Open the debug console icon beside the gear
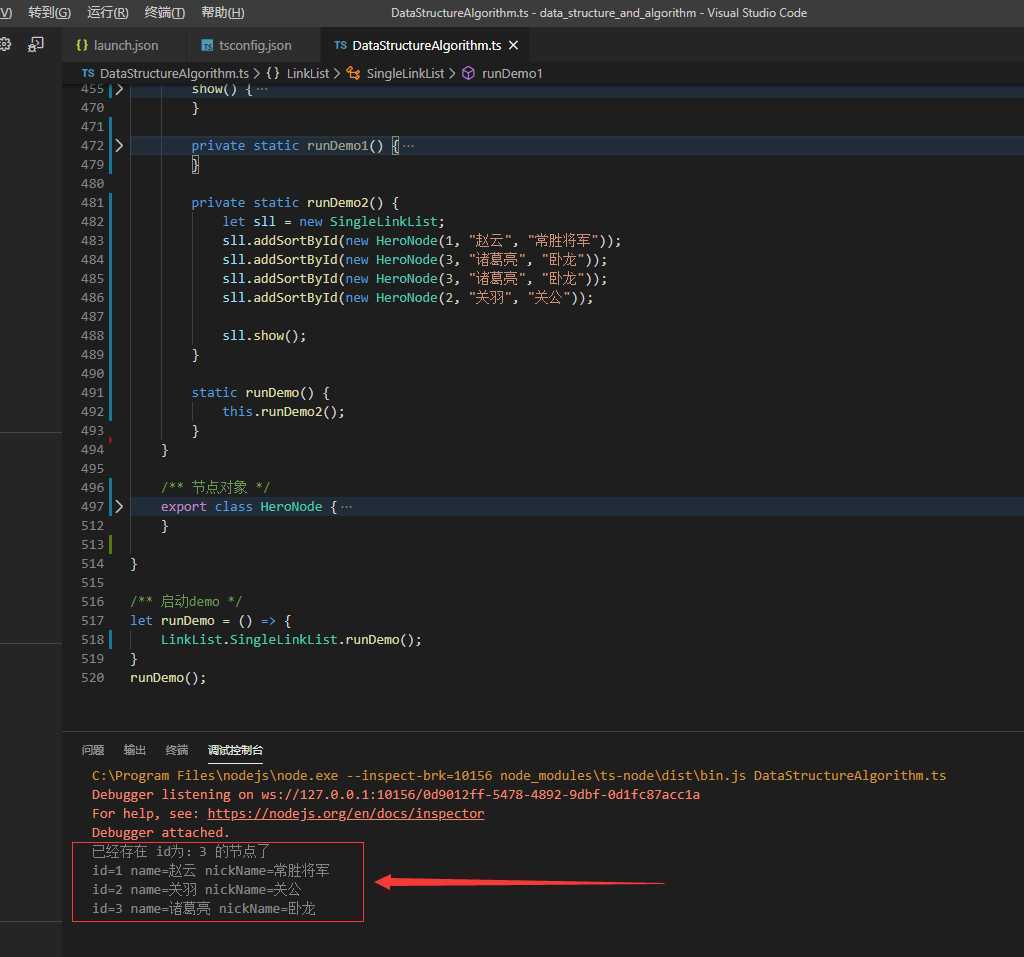Viewport: 1024px width, 957px height. pyautogui.click(x=35, y=44)
